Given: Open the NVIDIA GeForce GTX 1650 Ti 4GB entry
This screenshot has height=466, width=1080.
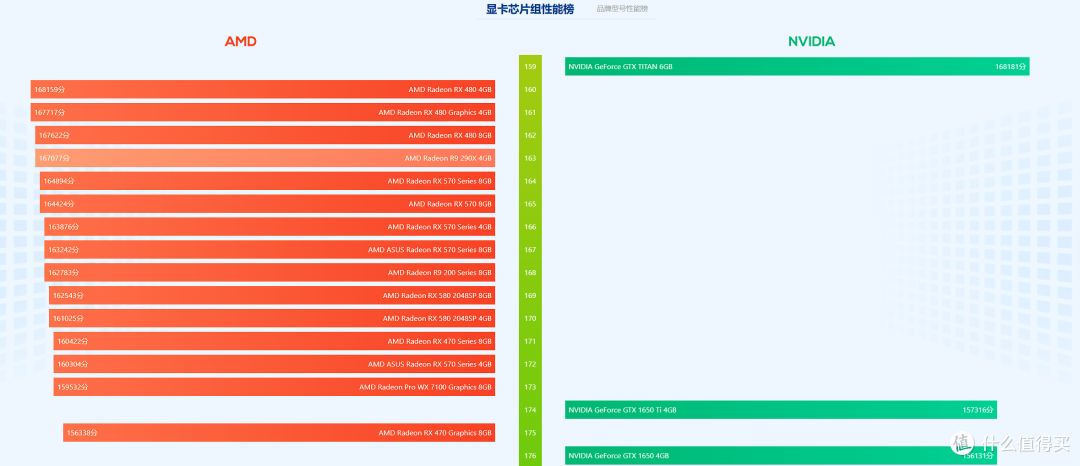Looking at the screenshot, I should [x=780, y=410].
